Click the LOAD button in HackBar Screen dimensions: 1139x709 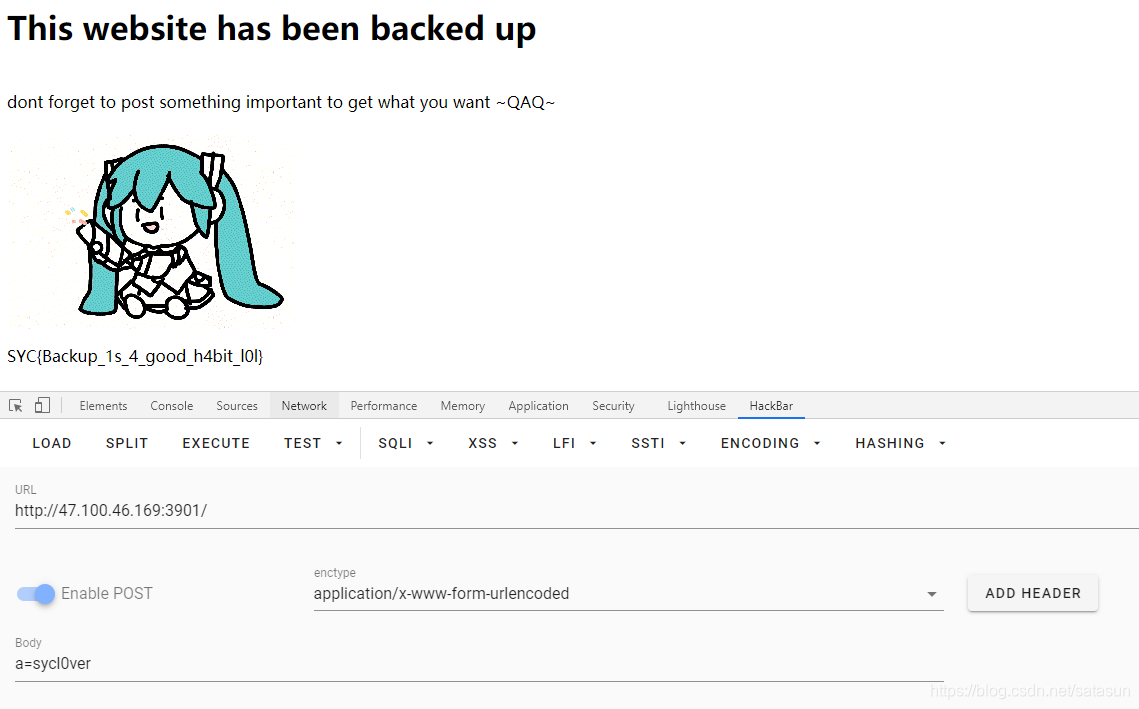click(52, 443)
